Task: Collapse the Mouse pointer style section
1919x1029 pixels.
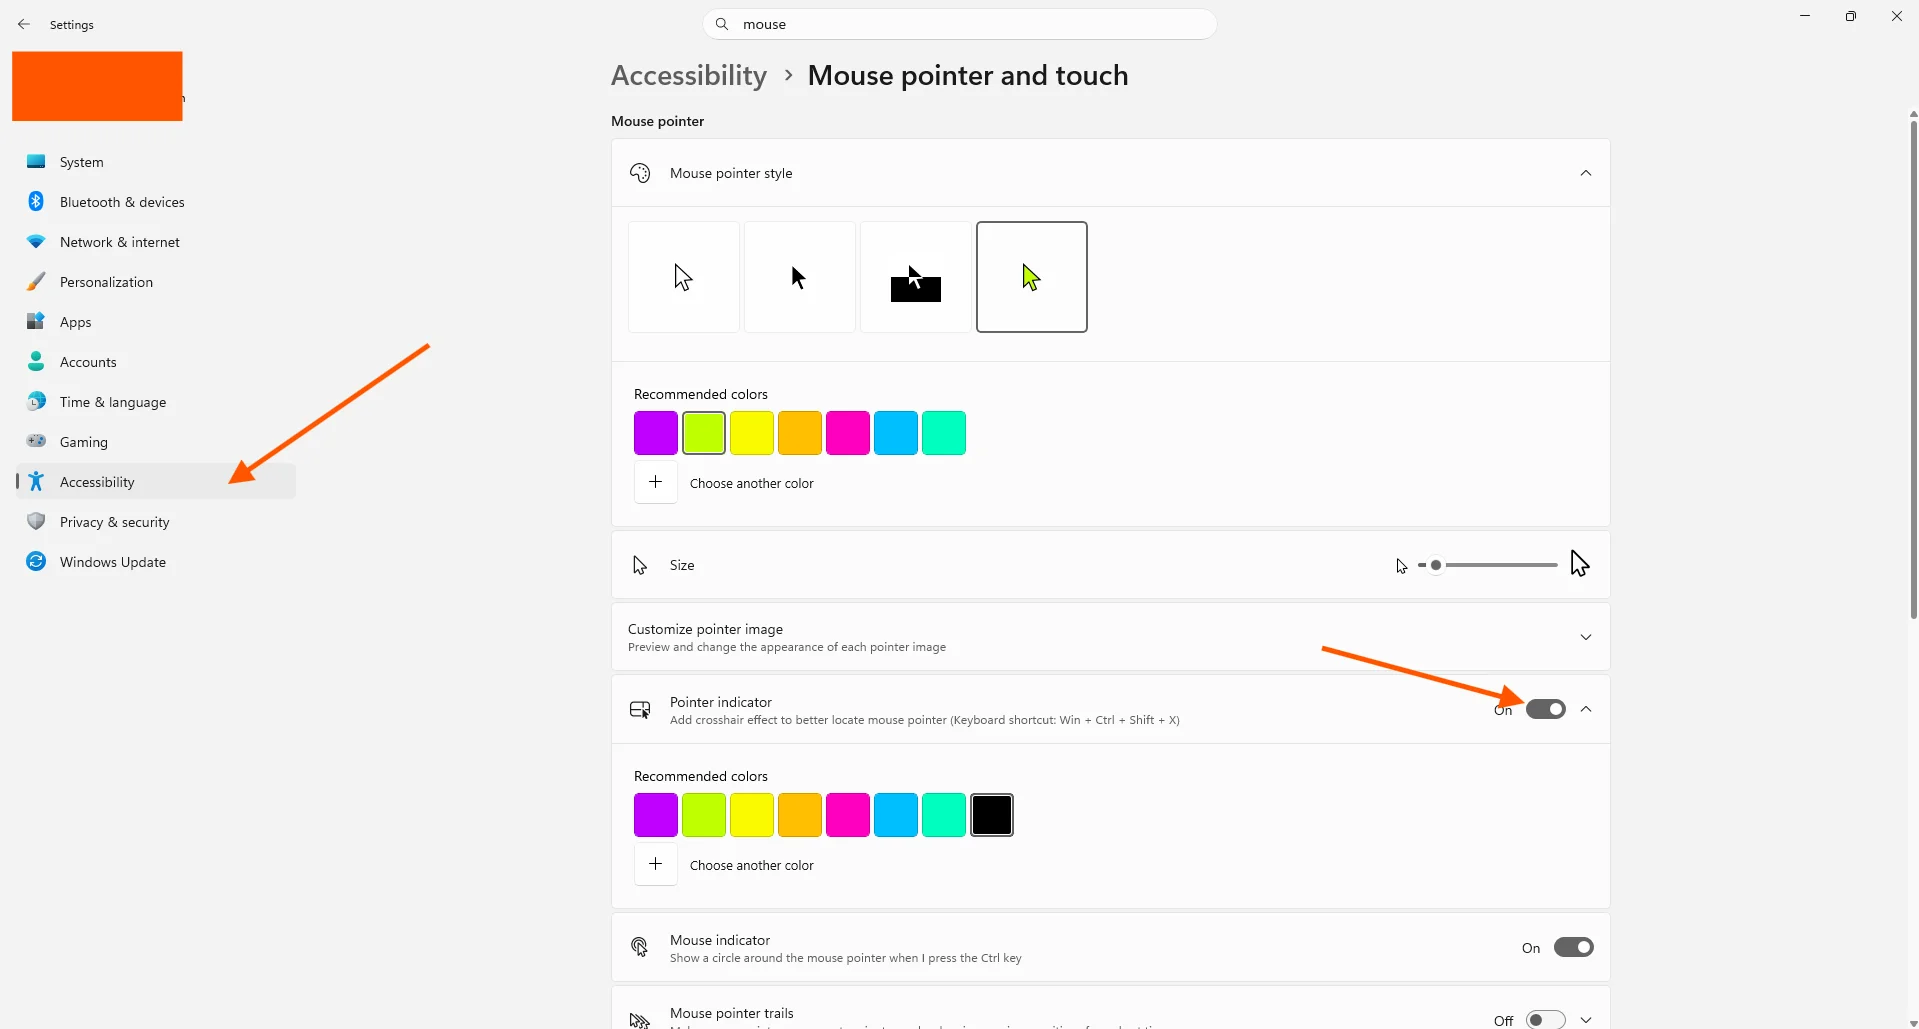Action: click(x=1586, y=173)
